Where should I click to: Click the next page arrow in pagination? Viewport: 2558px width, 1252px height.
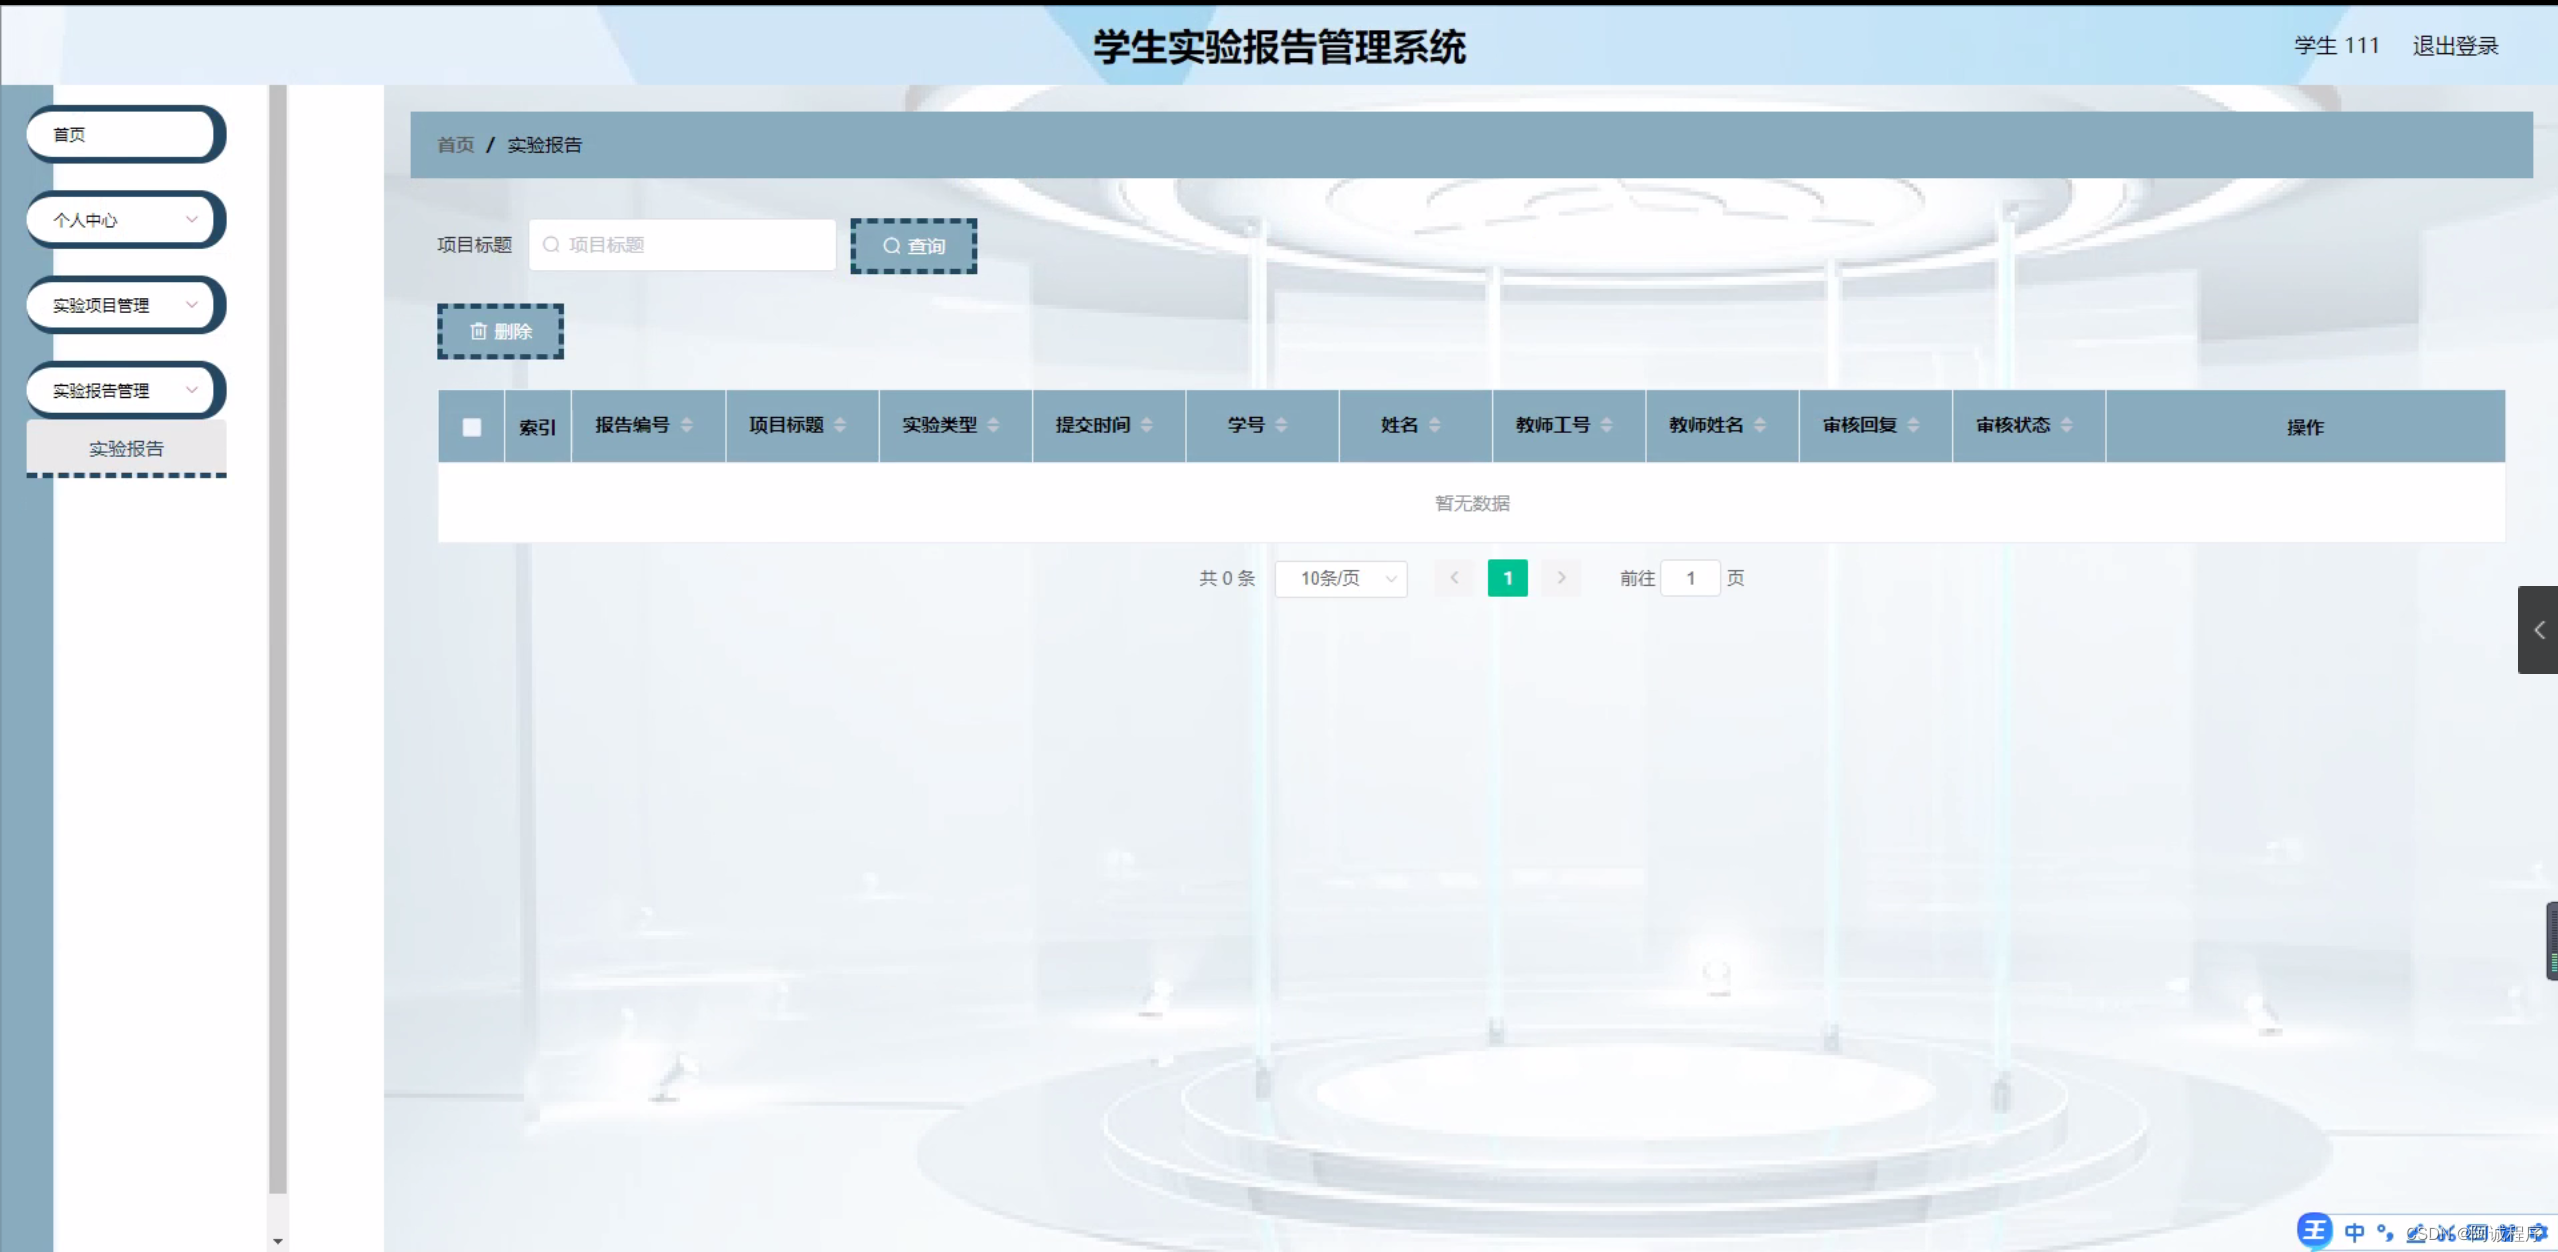click(x=1560, y=578)
